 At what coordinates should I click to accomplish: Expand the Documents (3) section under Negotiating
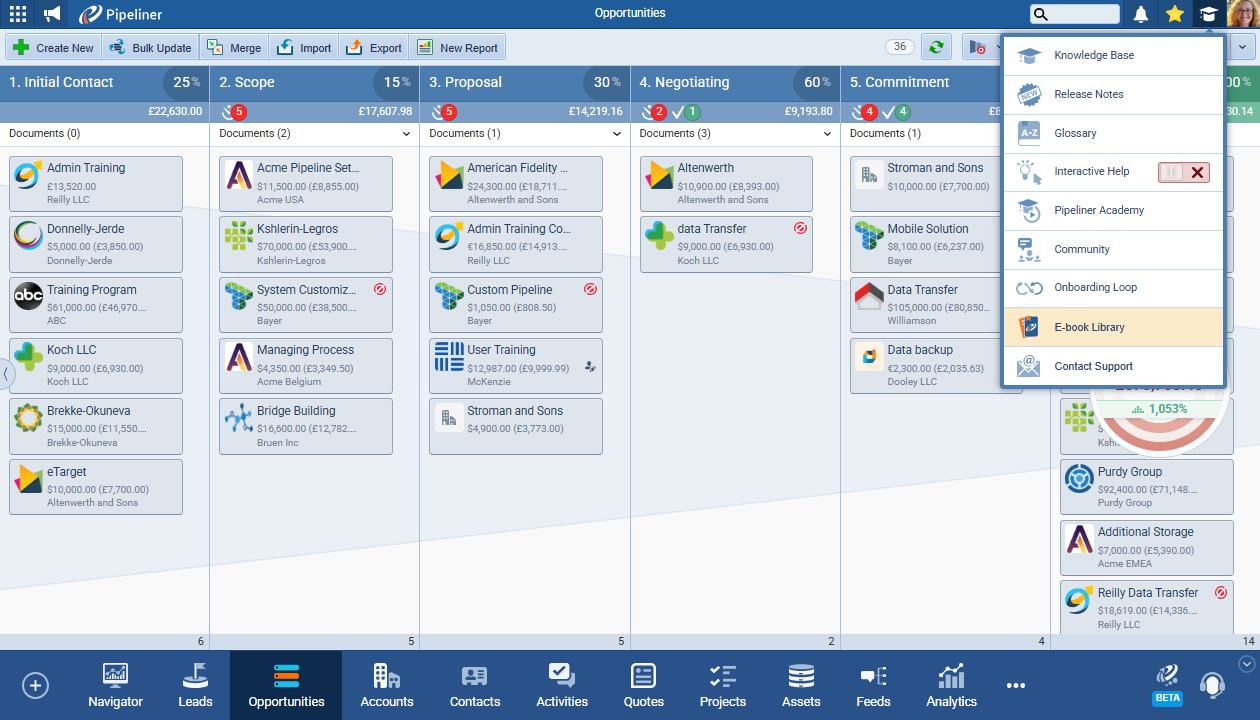coord(826,134)
